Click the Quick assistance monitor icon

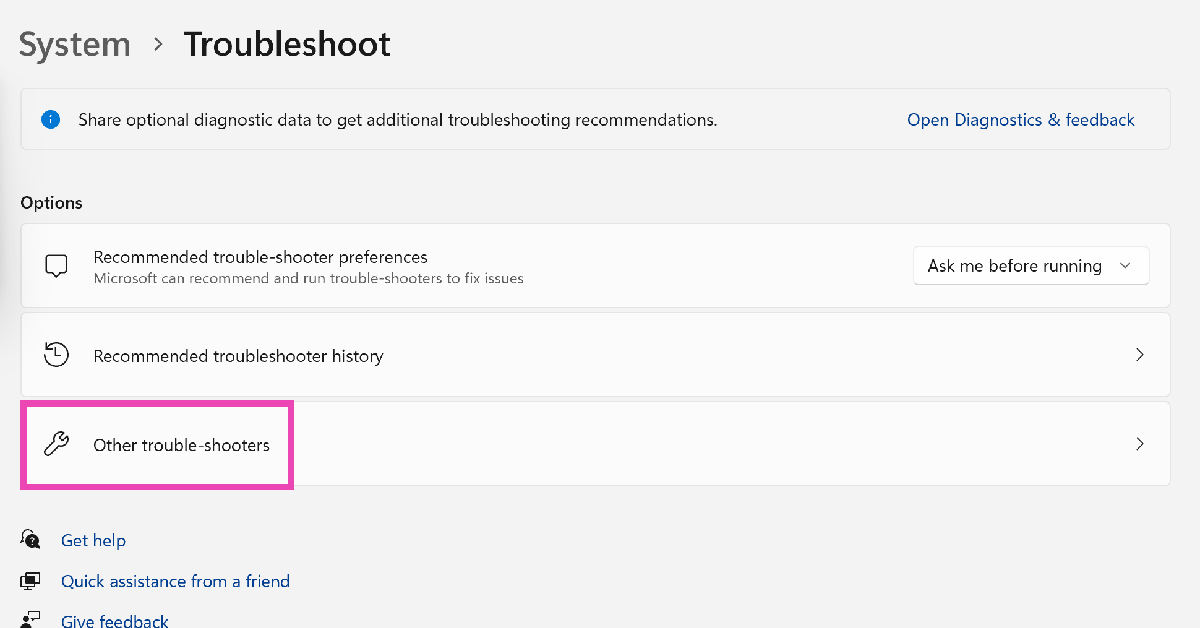coord(31,581)
